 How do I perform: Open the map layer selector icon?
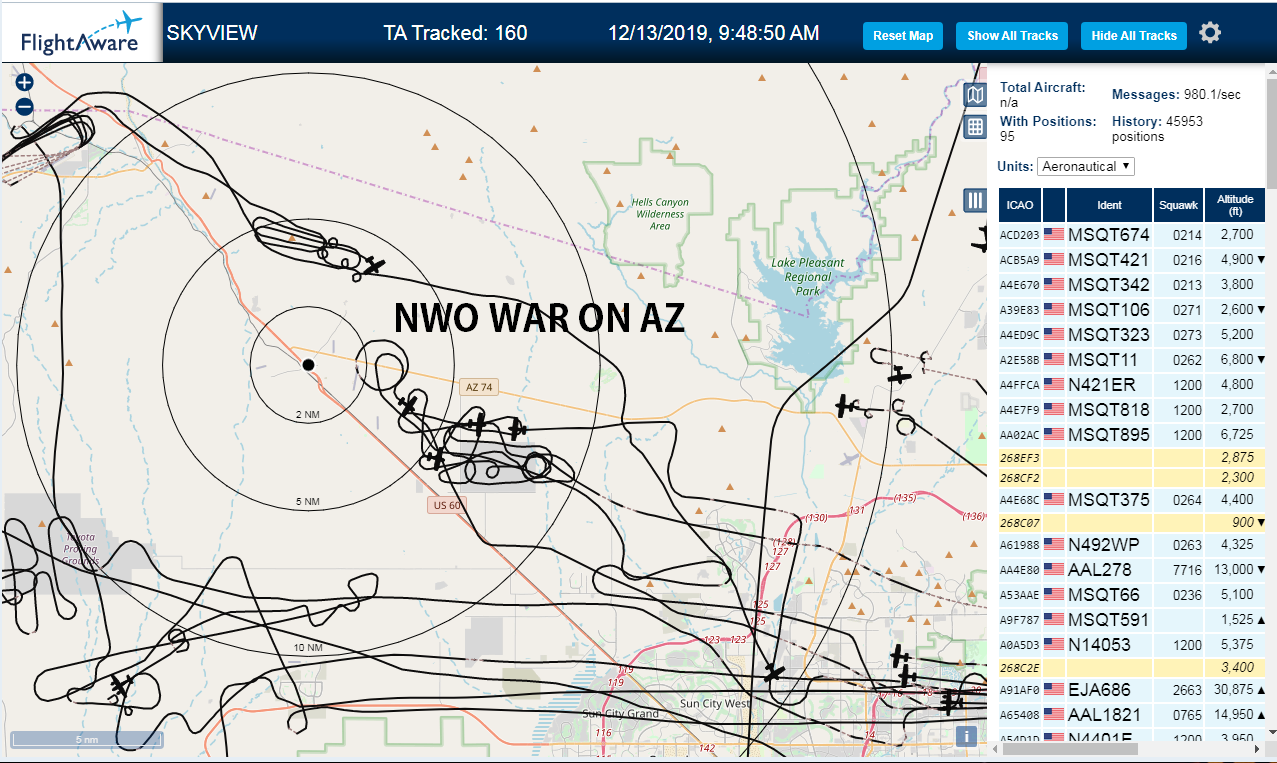tap(975, 95)
